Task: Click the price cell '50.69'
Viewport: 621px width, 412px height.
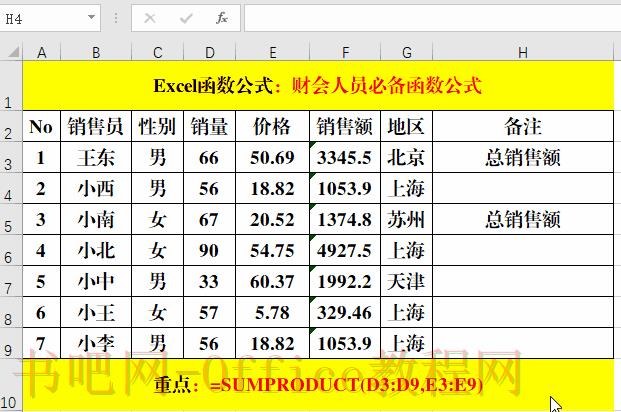Action: [272, 157]
